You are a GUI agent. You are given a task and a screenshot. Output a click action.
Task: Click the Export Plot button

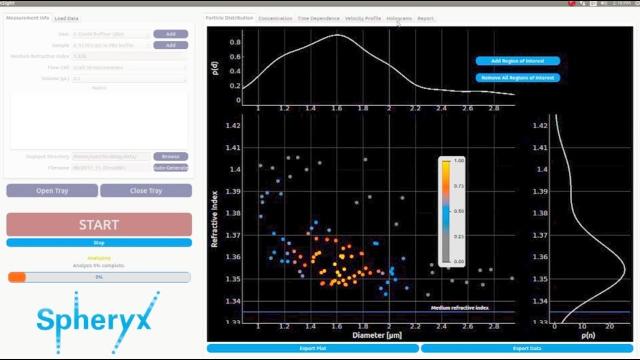click(313, 348)
